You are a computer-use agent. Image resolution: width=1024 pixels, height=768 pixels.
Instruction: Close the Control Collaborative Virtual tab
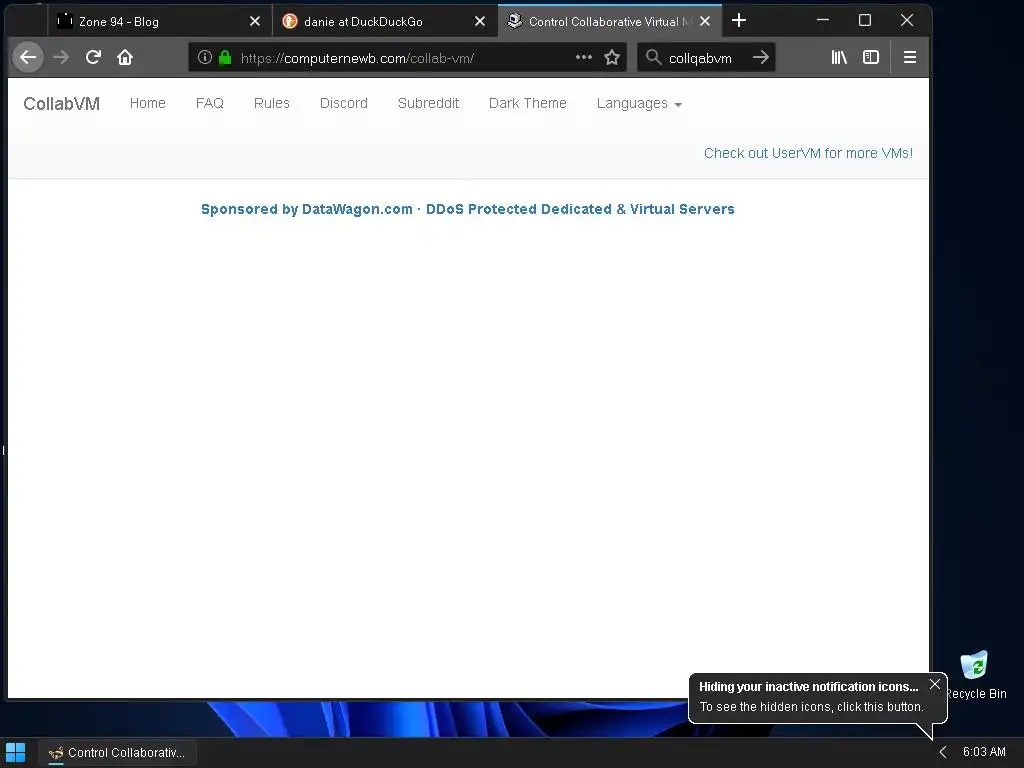(x=705, y=22)
